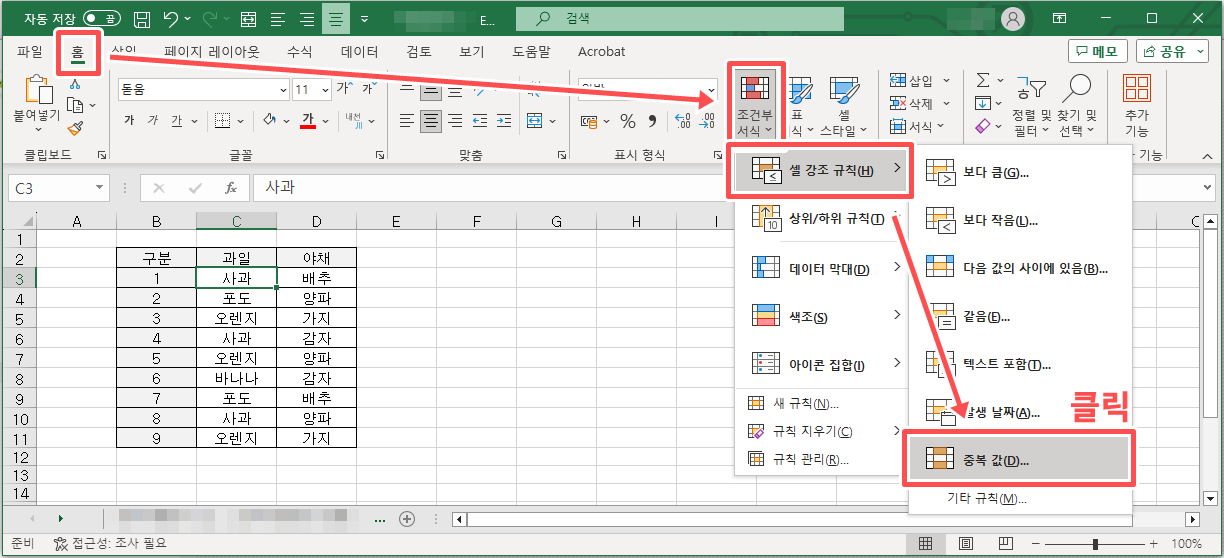This screenshot has height=558, width=1224.
Task: Open the 색조(S) submenu
Action: [x=822, y=317]
